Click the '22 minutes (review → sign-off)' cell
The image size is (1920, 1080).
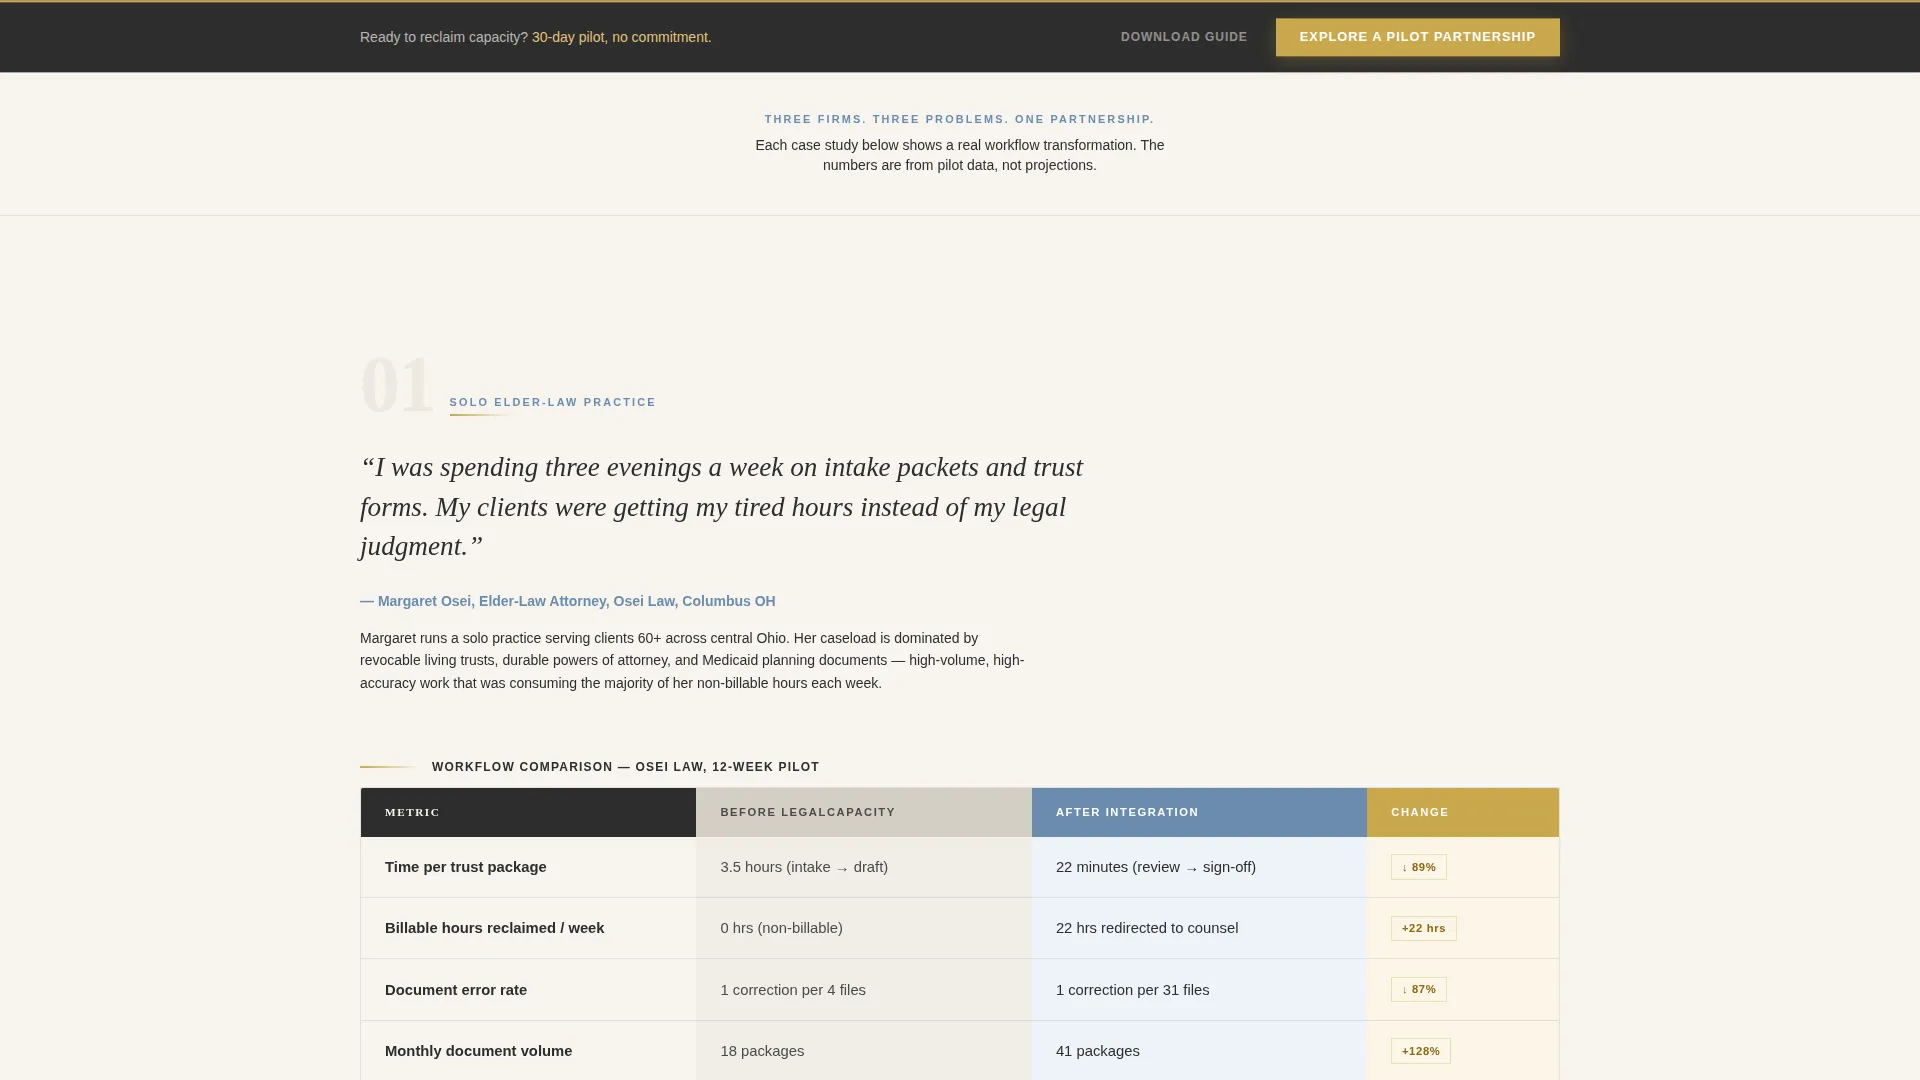[1199, 867]
